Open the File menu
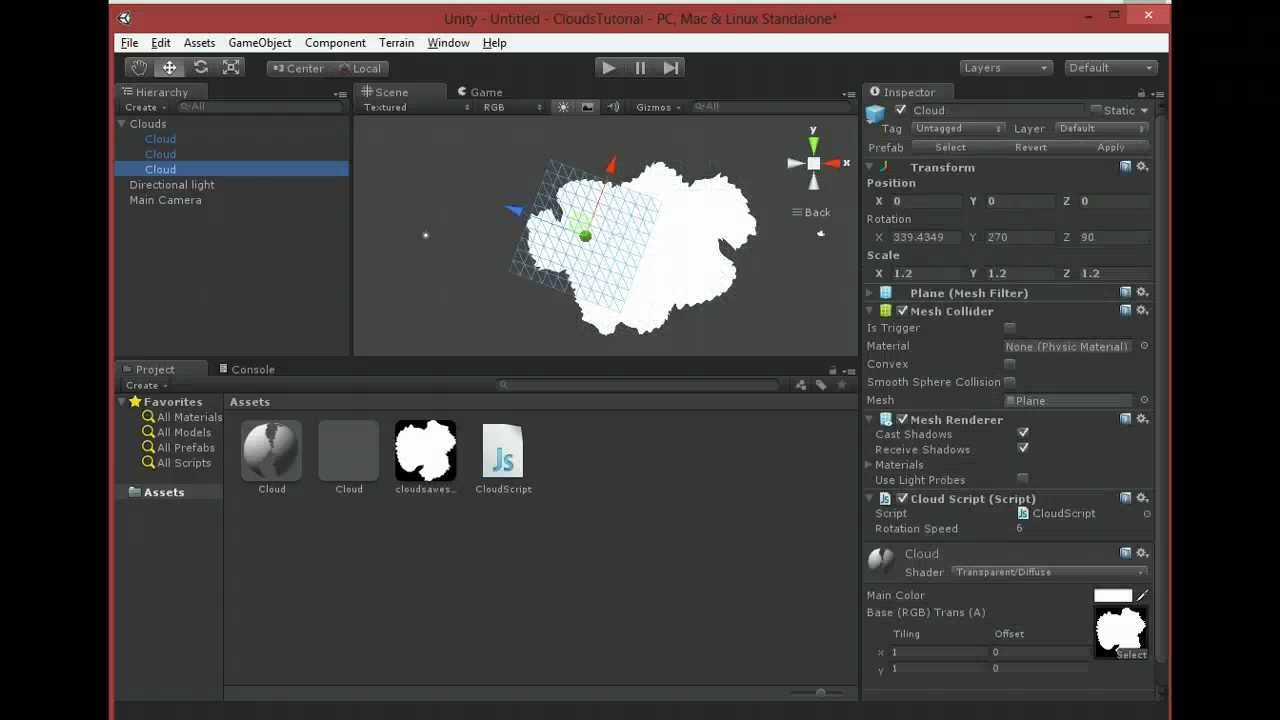 [x=130, y=43]
